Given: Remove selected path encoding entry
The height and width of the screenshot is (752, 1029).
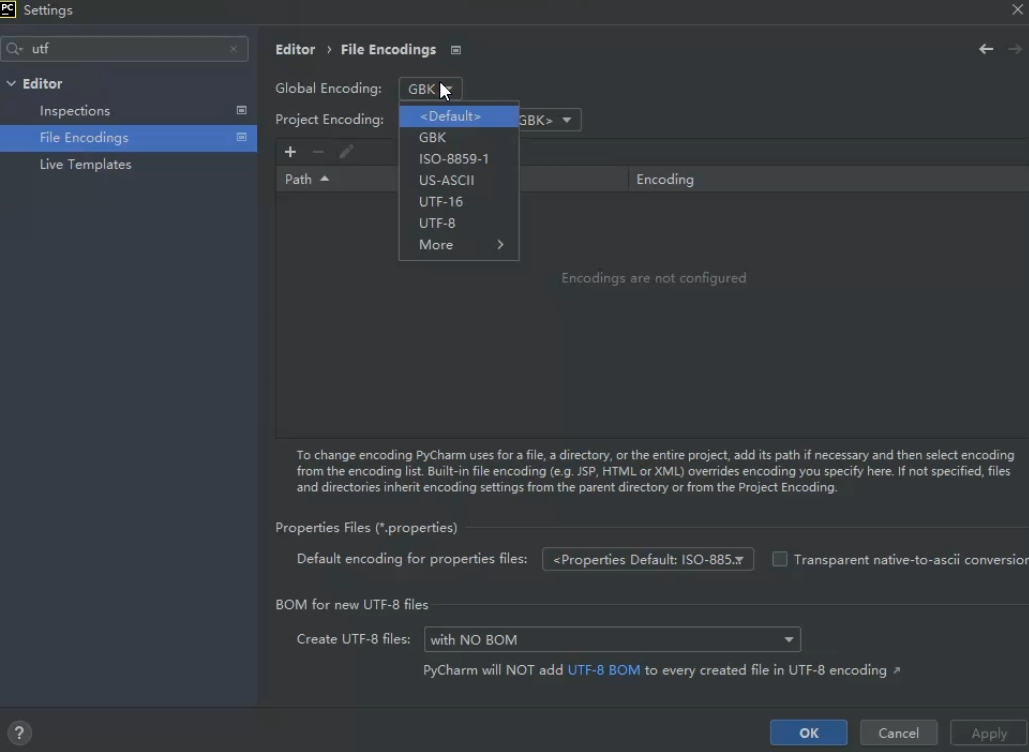Looking at the screenshot, I should pyautogui.click(x=318, y=152).
